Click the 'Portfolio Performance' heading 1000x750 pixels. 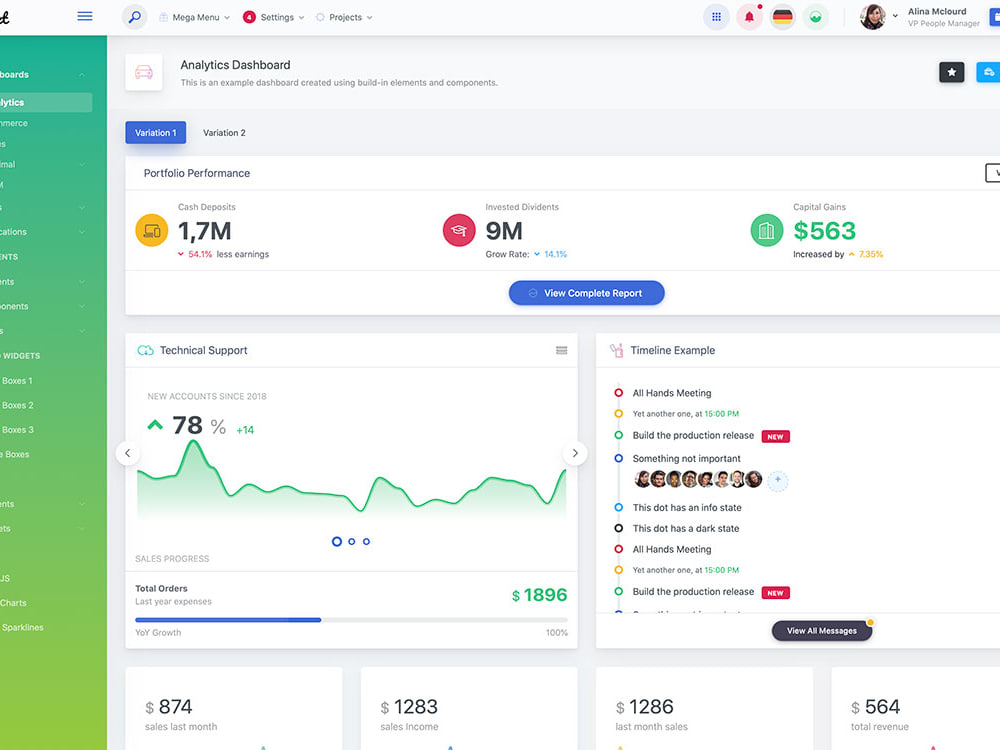tap(196, 173)
